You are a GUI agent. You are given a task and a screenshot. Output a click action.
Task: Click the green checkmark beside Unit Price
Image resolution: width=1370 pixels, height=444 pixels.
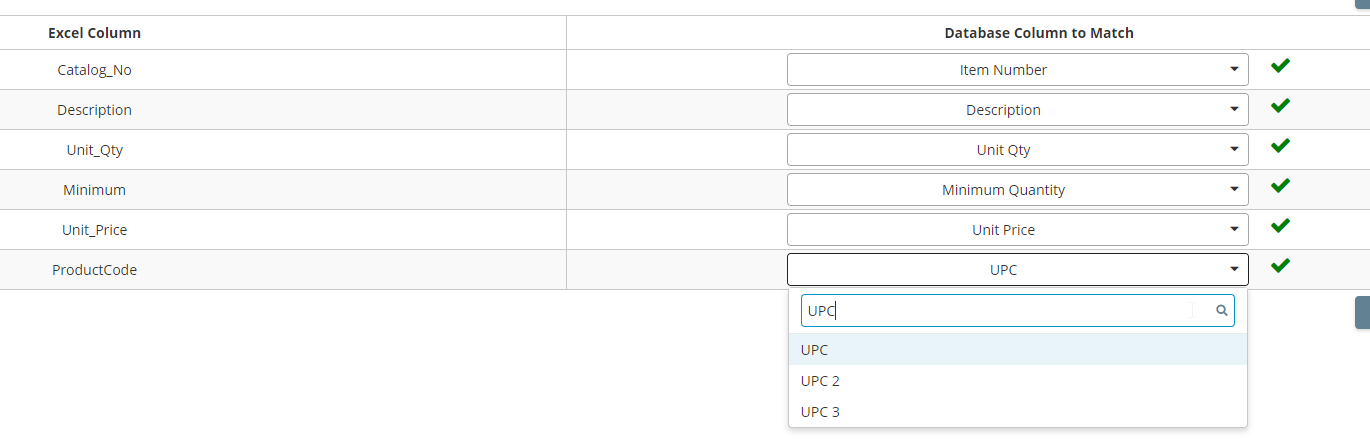click(x=1280, y=226)
